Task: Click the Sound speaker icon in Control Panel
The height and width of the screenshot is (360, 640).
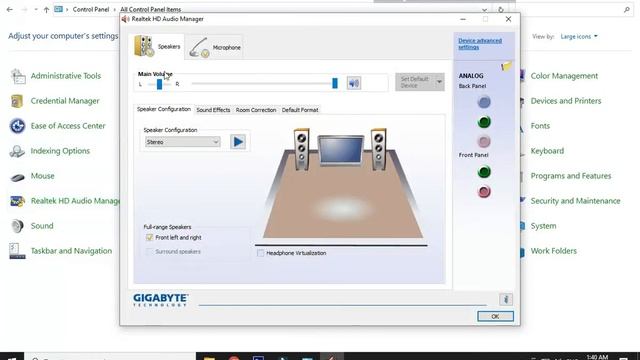Action: (x=17, y=226)
